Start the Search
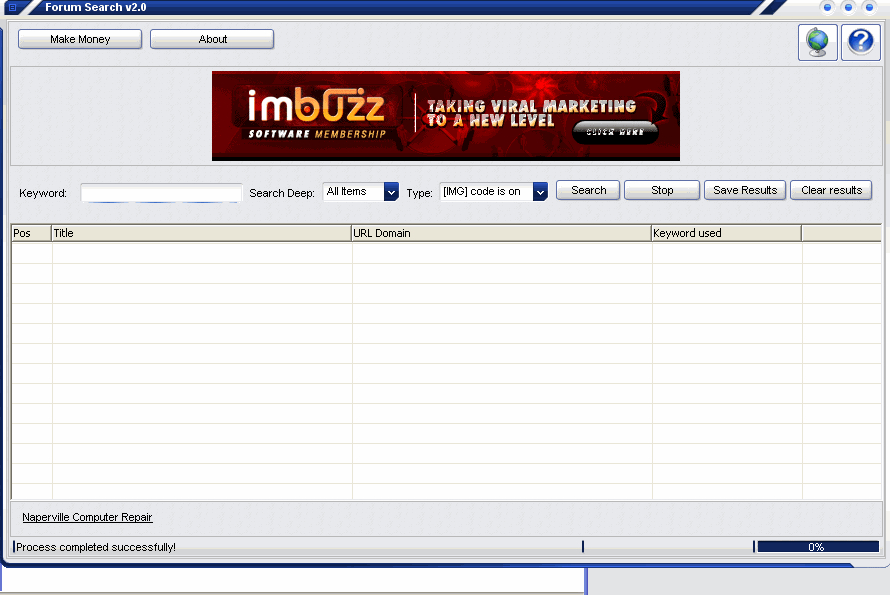Image resolution: width=890 pixels, height=595 pixels. [x=588, y=190]
